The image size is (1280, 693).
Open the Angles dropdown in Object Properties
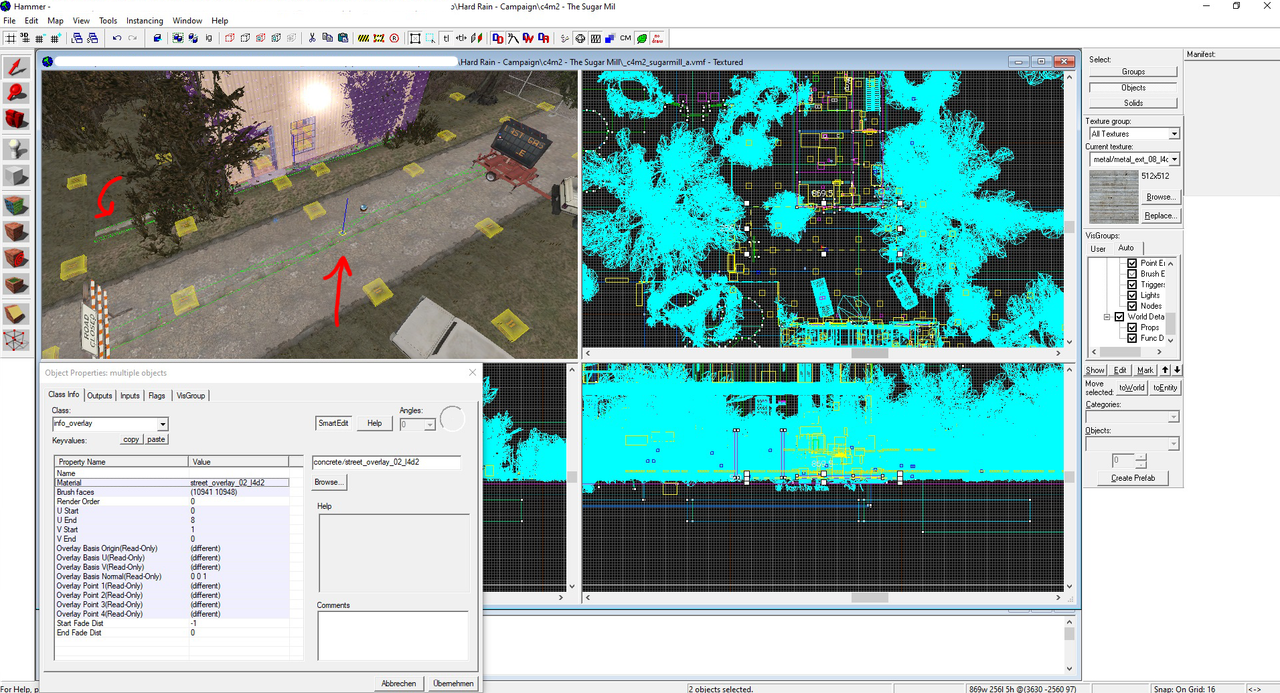[430, 424]
